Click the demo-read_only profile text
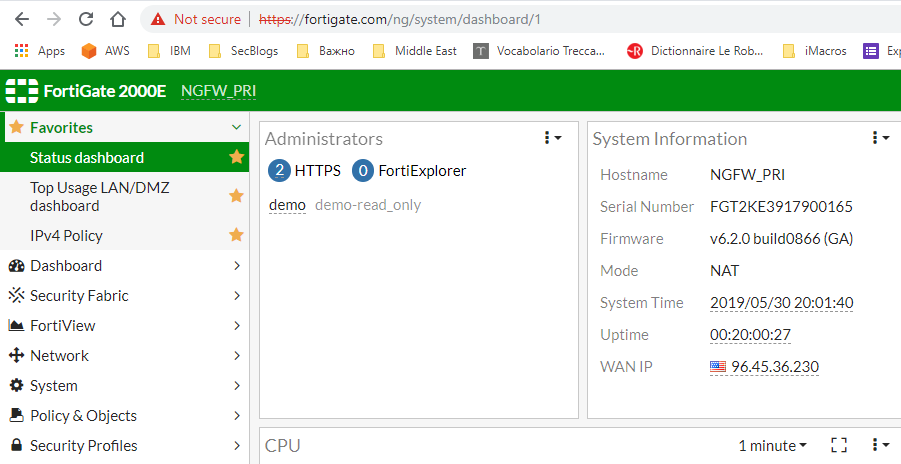This screenshot has width=901, height=464. [368, 205]
